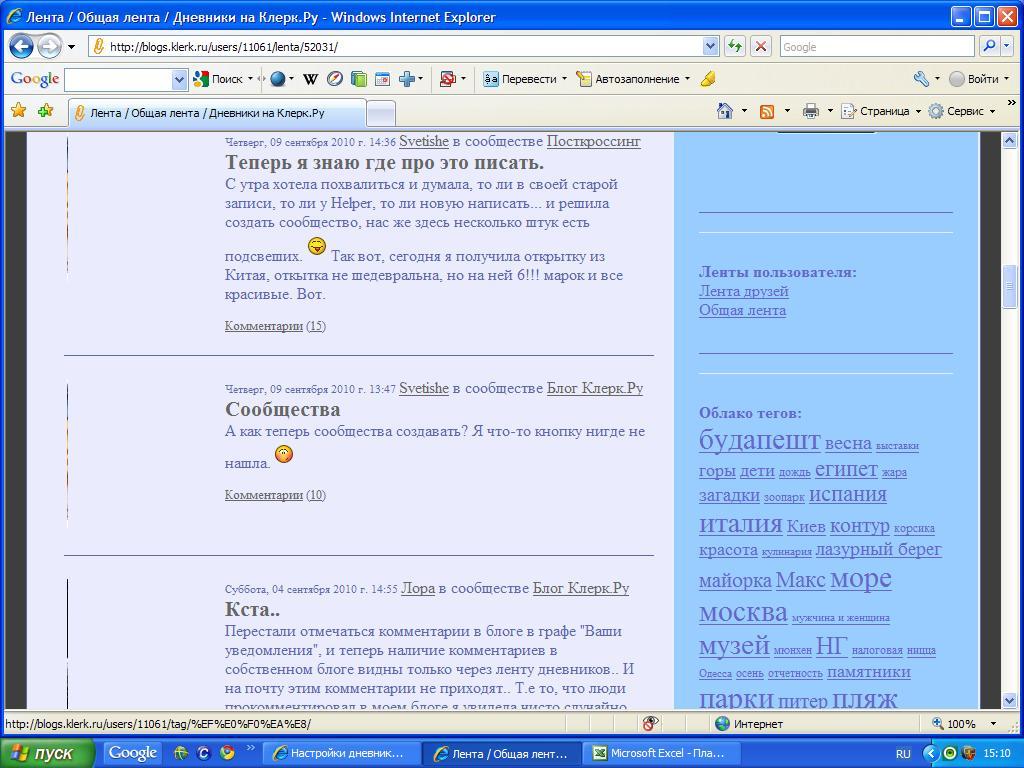Click the Print icon
Viewport: 1024px width, 768px height.
point(810,111)
